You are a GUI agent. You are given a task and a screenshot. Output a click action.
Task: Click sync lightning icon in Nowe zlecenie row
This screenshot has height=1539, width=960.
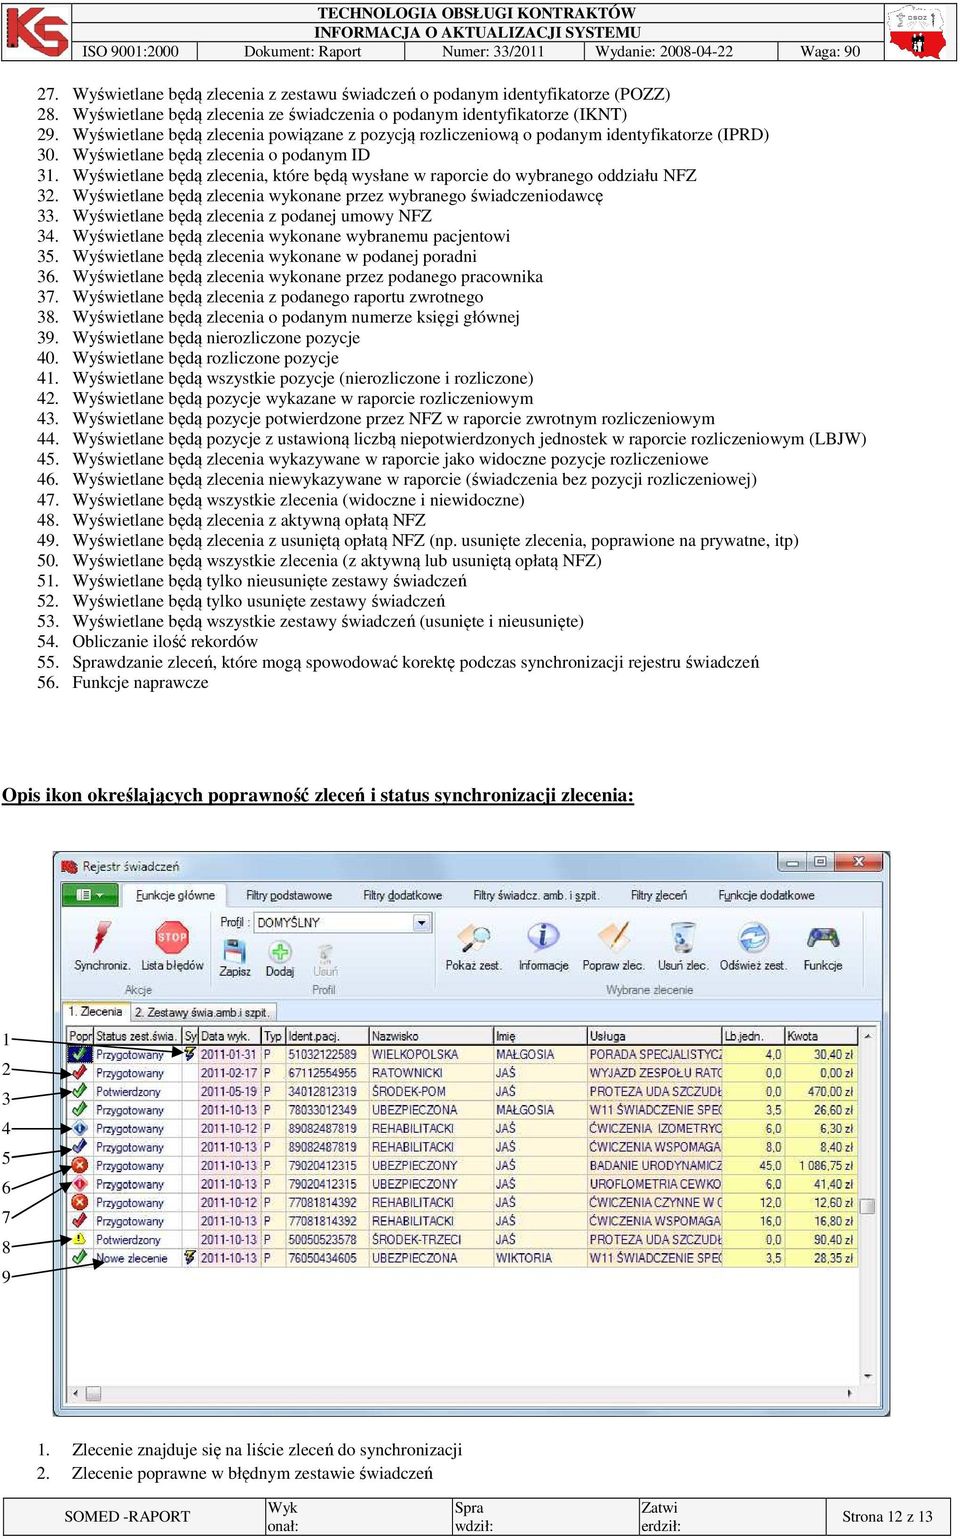point(190,1258)
